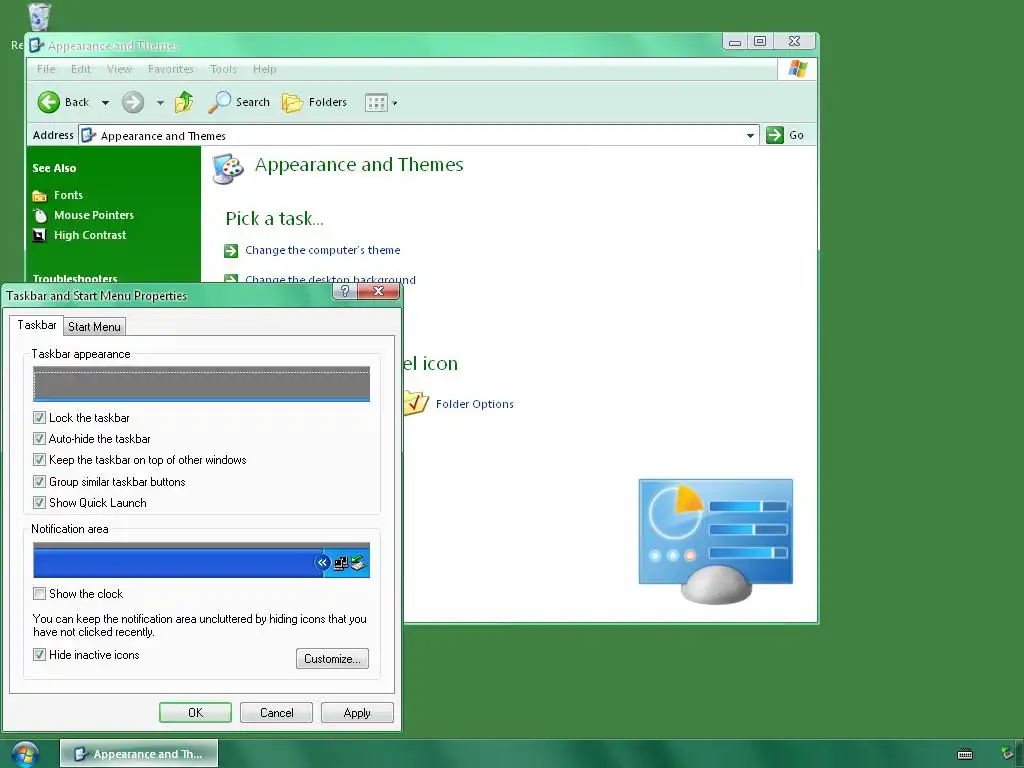
Task: Click the Customize... button
Action: click(332, 658)
